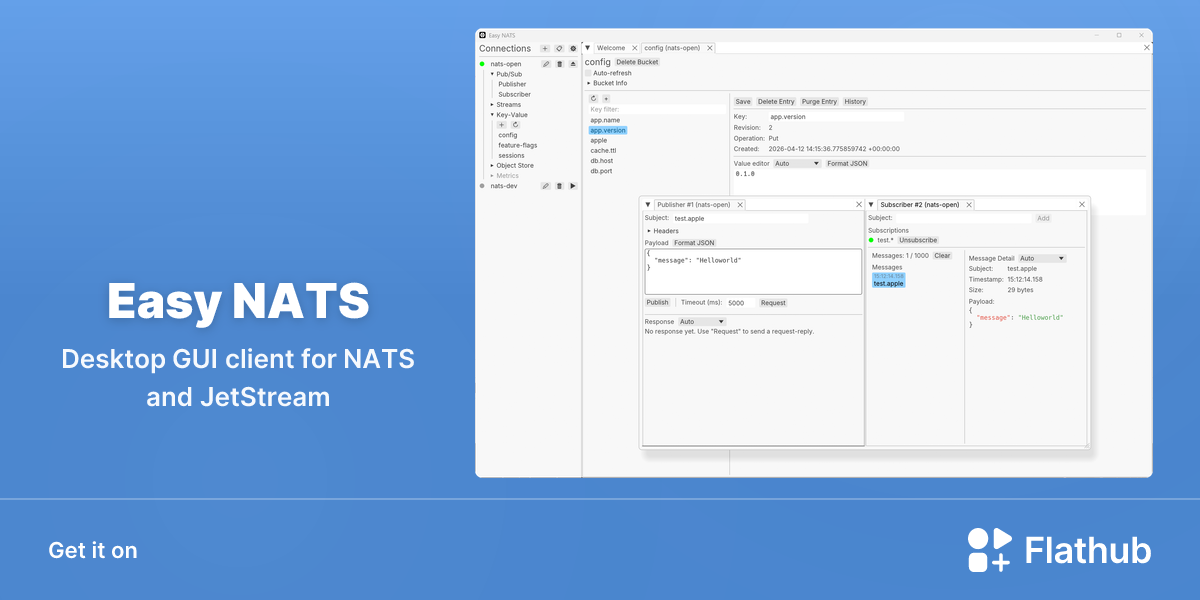1200x600 pixels.
Task: Select the db.host key
Action: point(602,161)
